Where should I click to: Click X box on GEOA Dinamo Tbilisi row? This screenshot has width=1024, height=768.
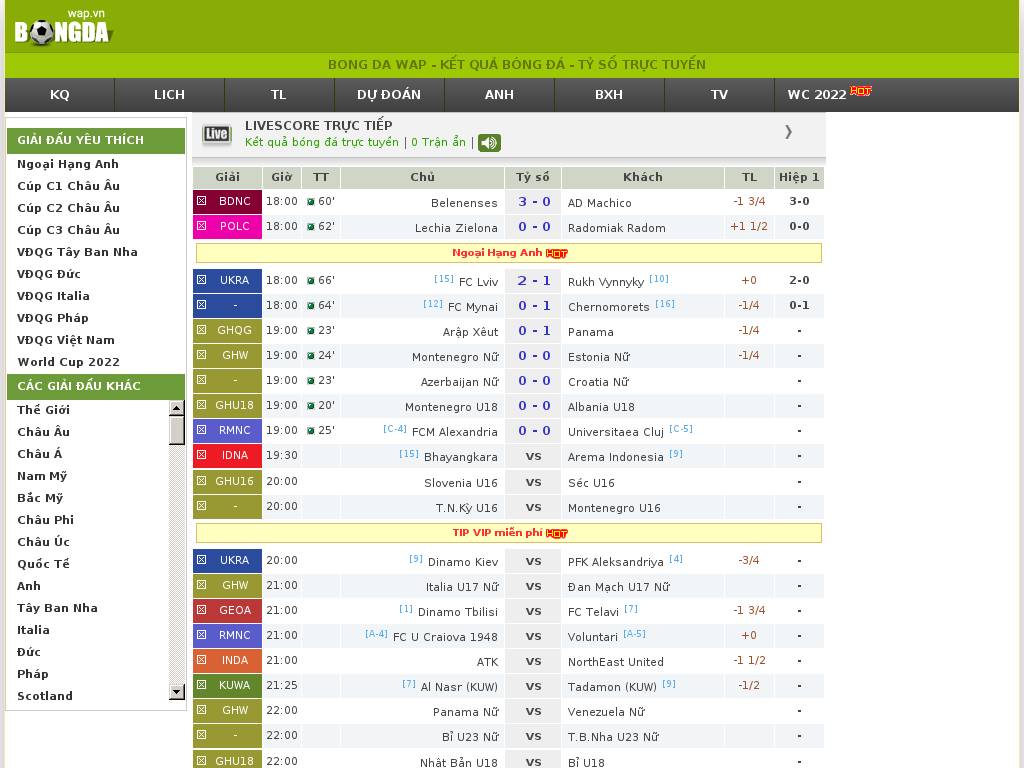[x=201, y=610]
